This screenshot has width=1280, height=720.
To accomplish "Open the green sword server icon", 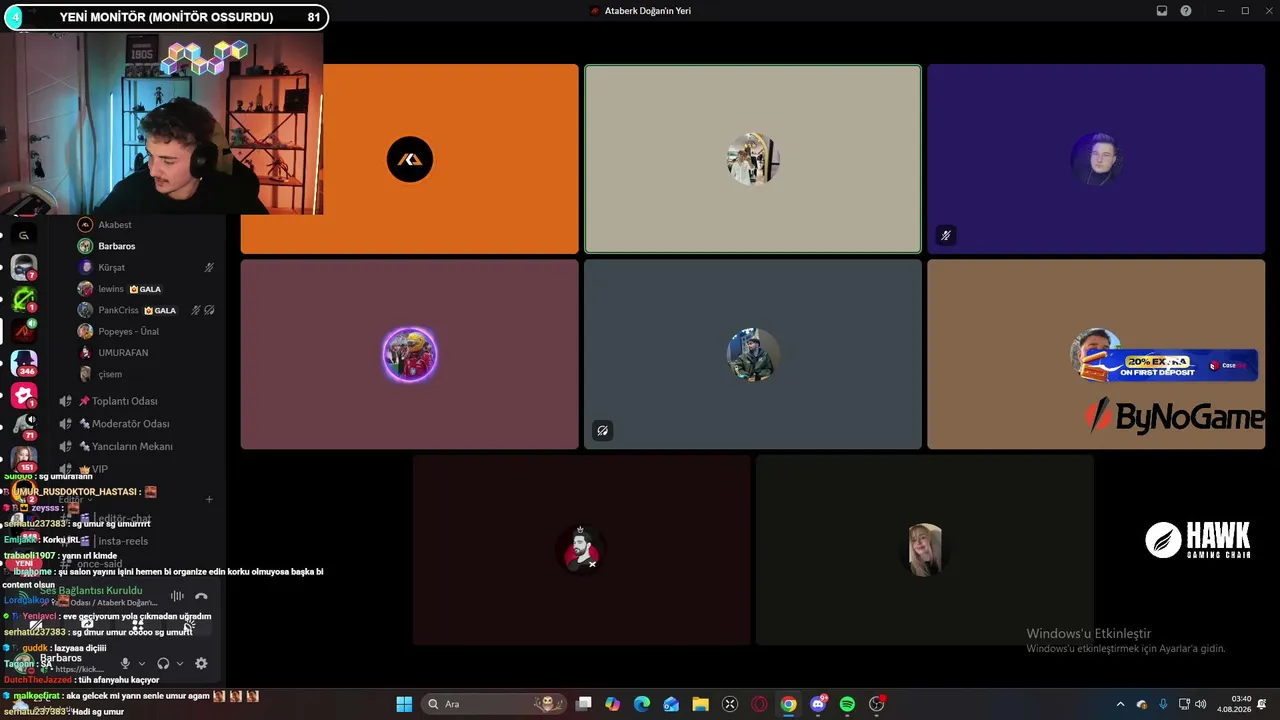I will [x=24, y=298].
